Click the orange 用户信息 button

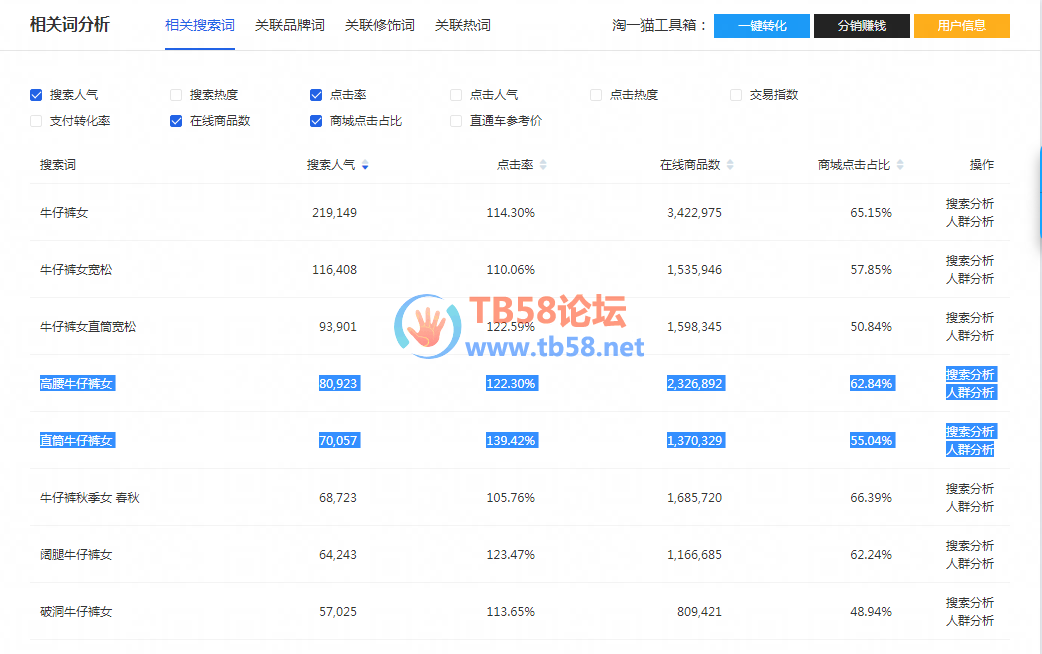click(961, 26)
